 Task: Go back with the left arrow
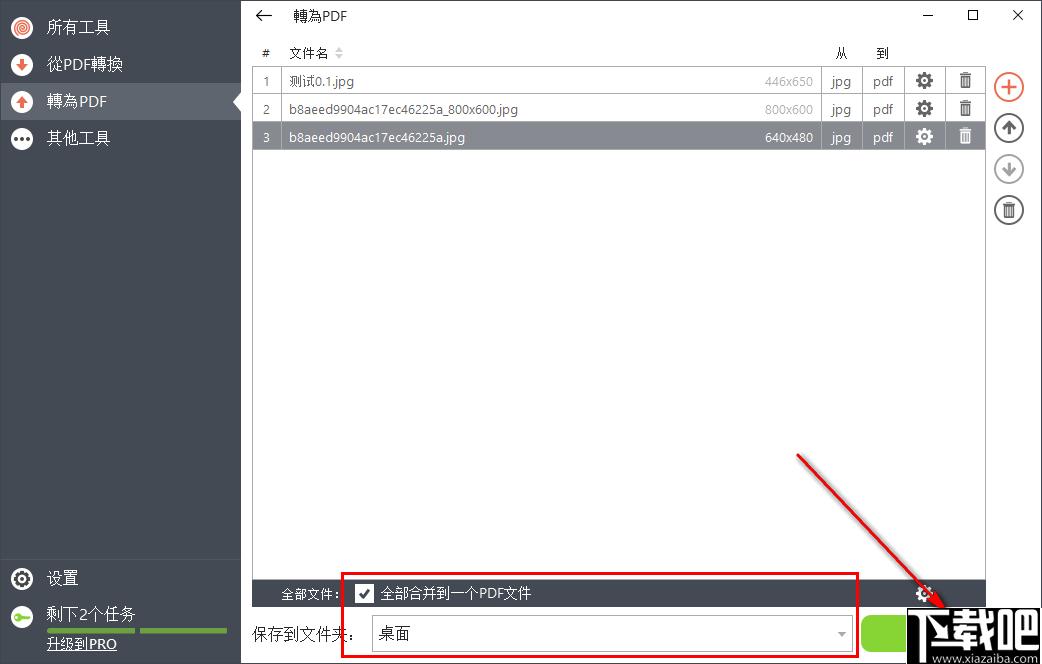[x=264, y=16]
